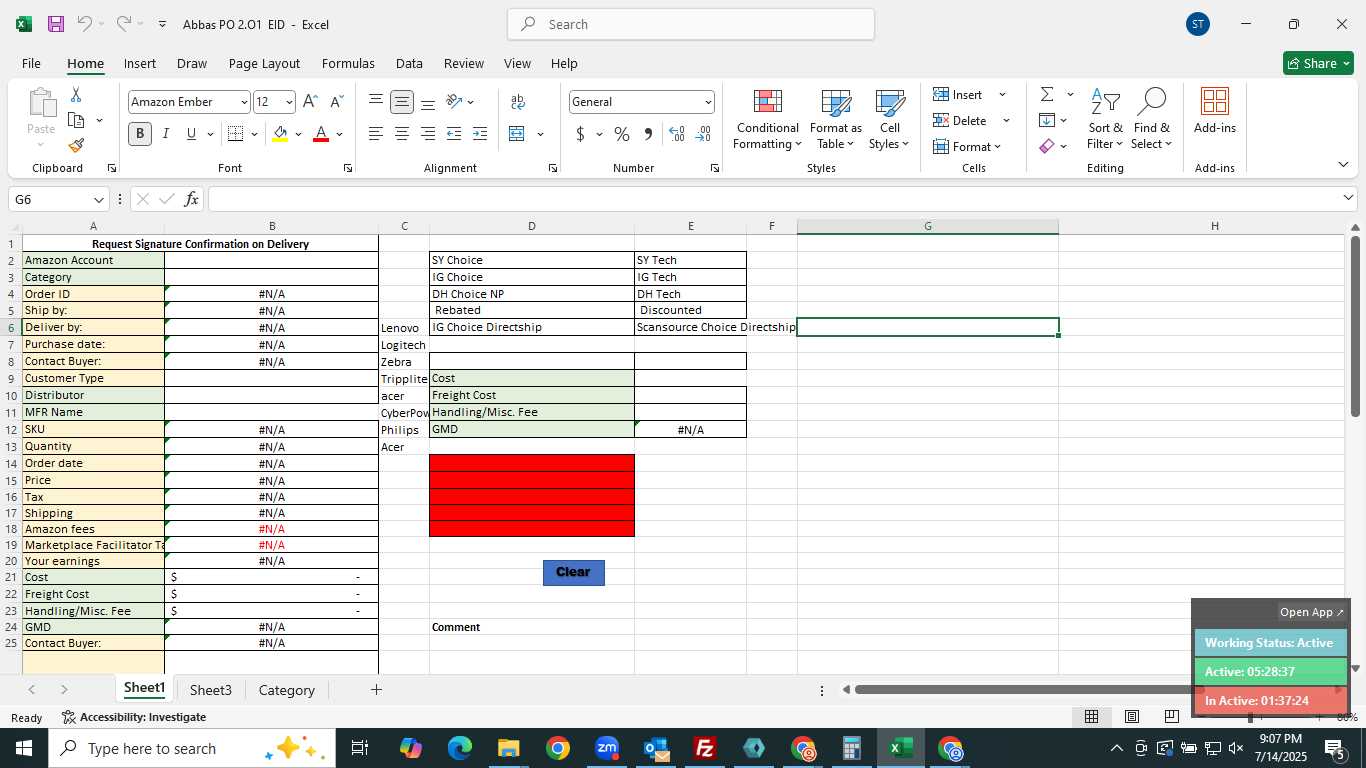Add a new sheet with the plus icon
The width and height of the screenshot is (1366, 768).
tap(376, 690)
